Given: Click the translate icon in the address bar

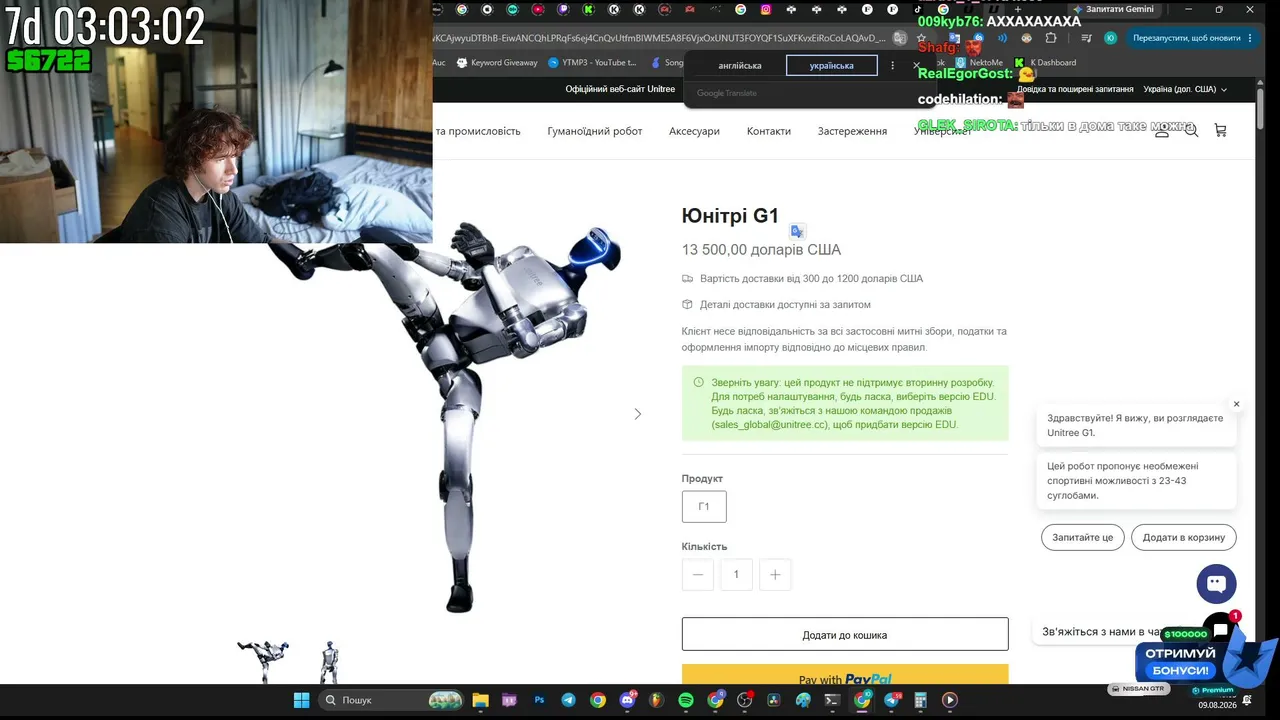Looking at the screenshot, I should coord(900,38).
